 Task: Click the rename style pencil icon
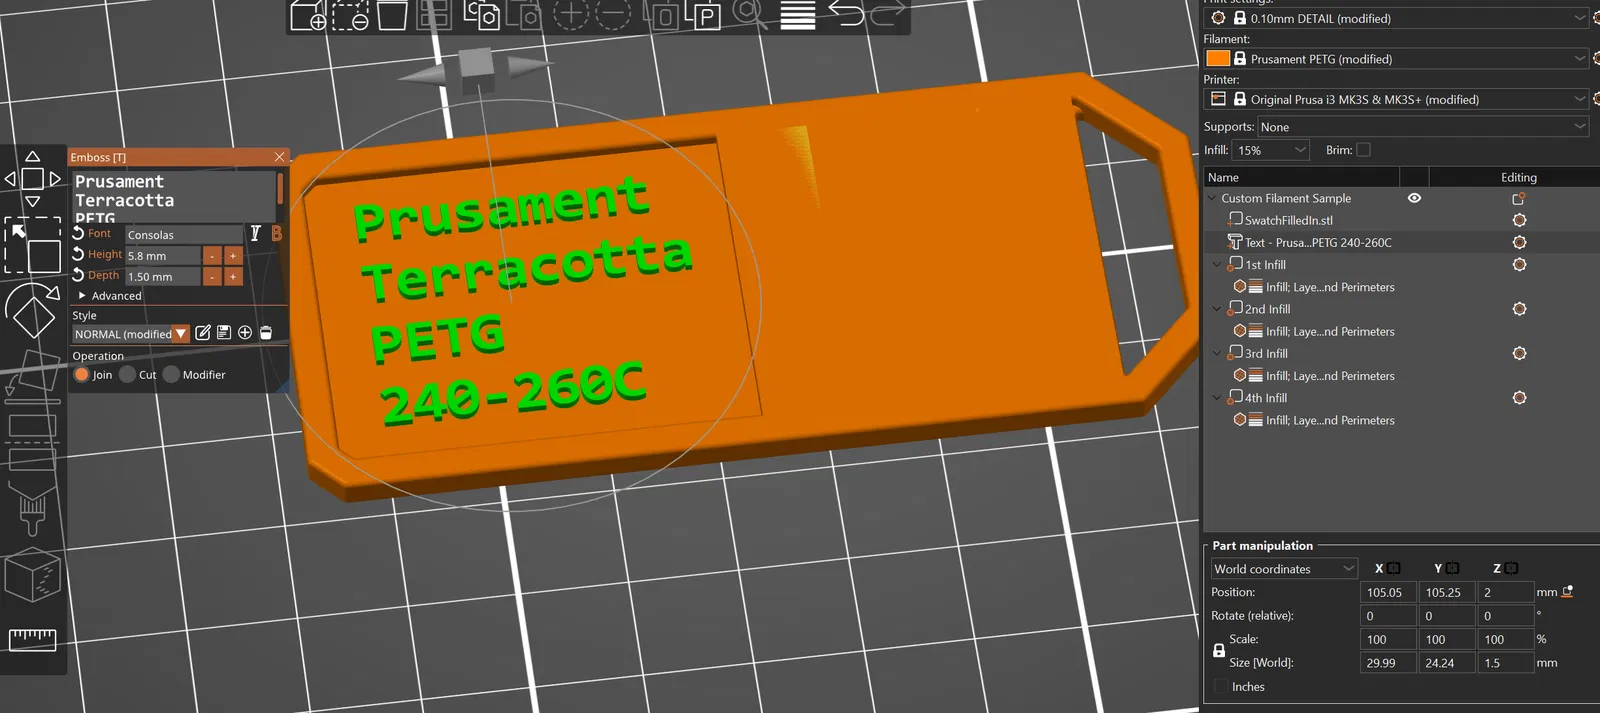(203, 333)
